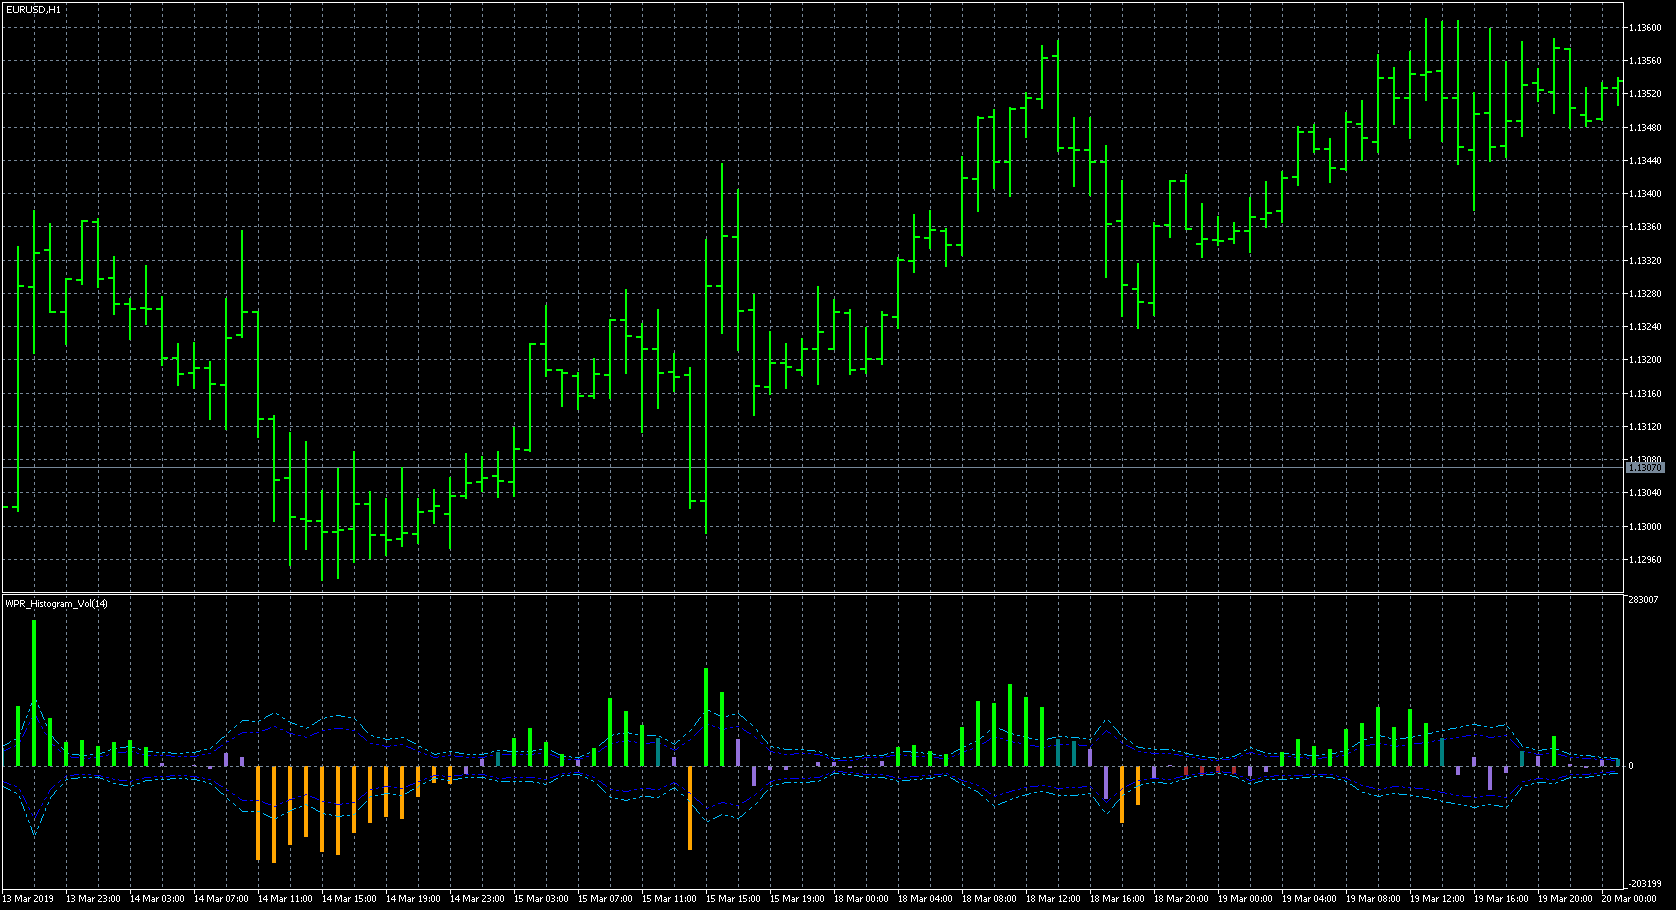Click the 13 Mar 2019 date label
Viewport: 1676px width, 910px height.
pos(30,899)
